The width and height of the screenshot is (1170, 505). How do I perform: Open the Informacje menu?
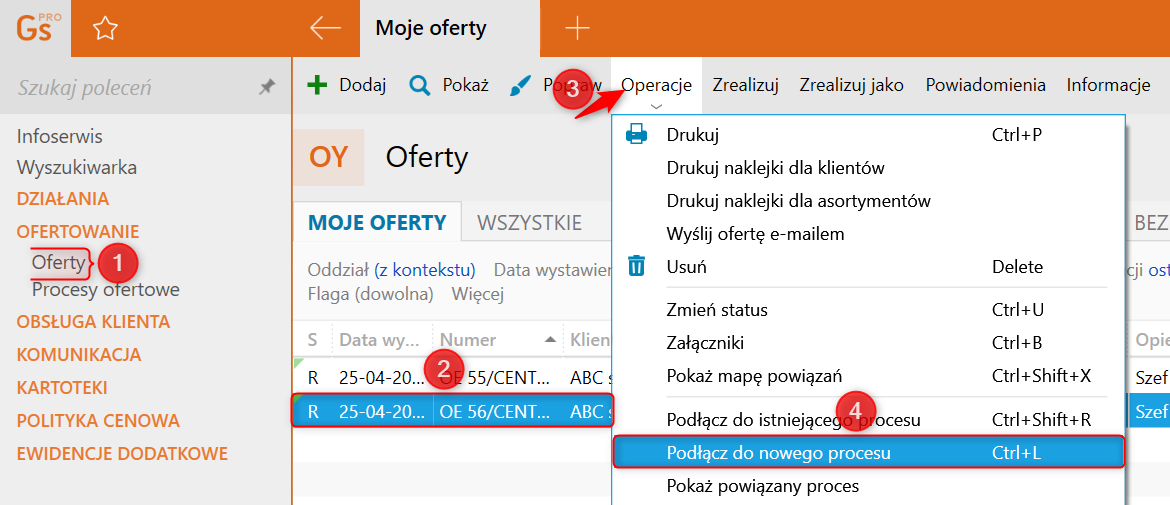coord(1108,85)
